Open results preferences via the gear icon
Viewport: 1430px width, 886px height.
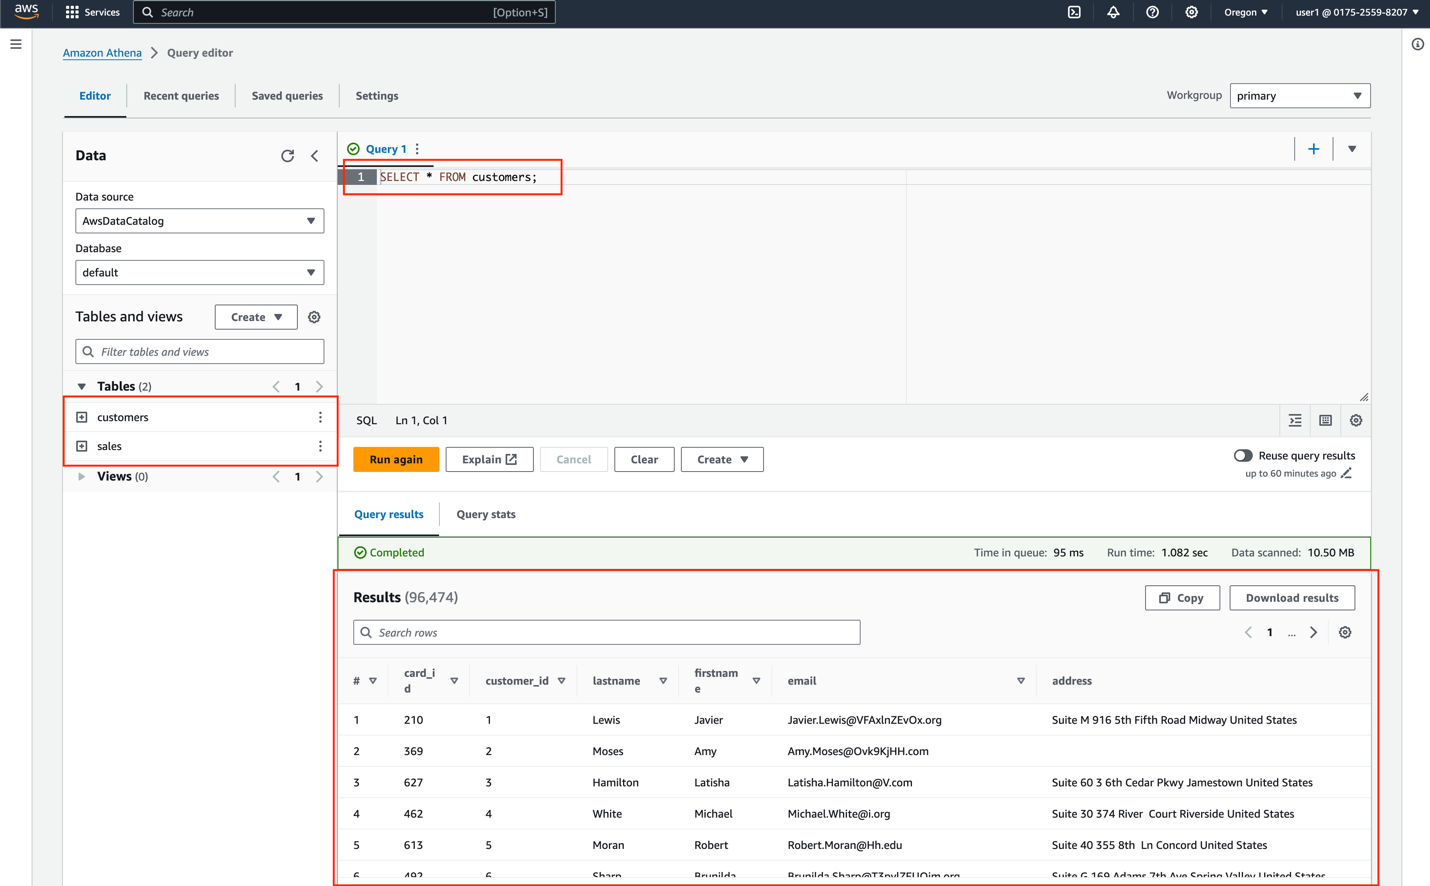point(1345,632)
